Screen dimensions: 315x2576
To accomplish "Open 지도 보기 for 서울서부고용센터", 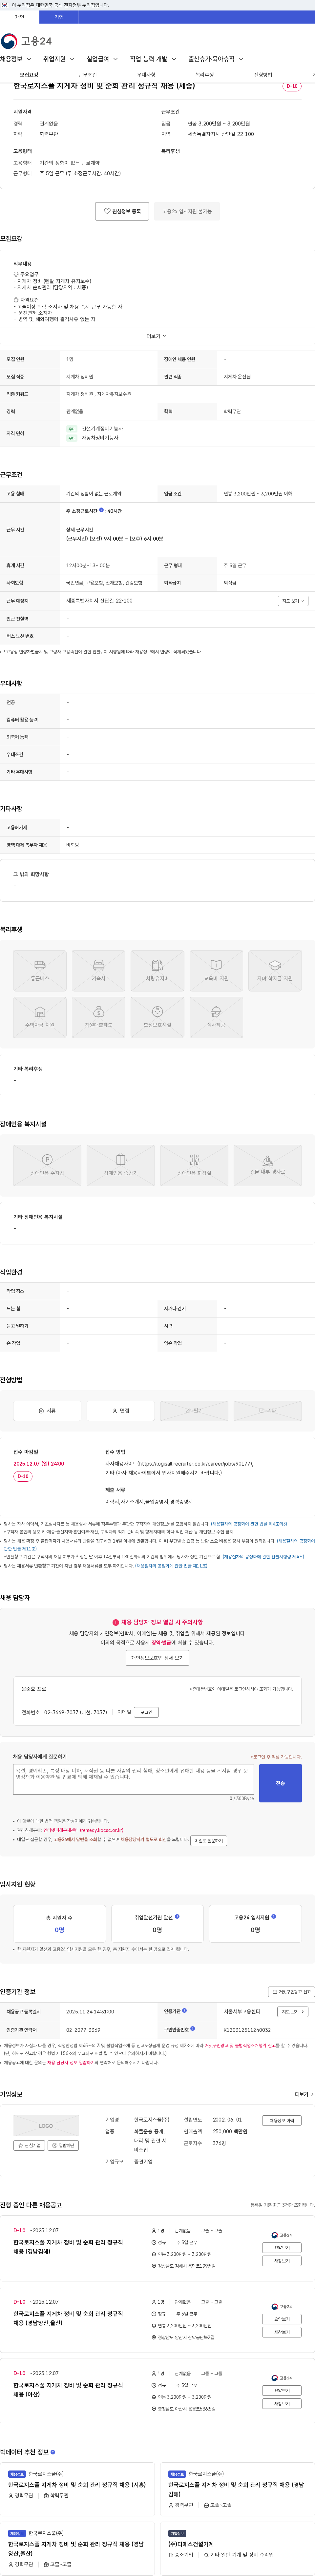I will (x=292, y=2012).
